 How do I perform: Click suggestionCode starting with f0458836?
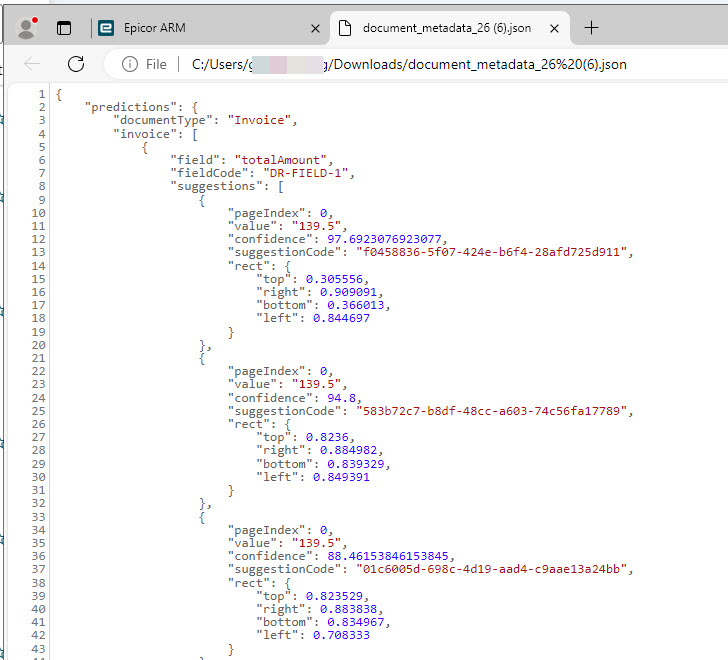[493, 251]
